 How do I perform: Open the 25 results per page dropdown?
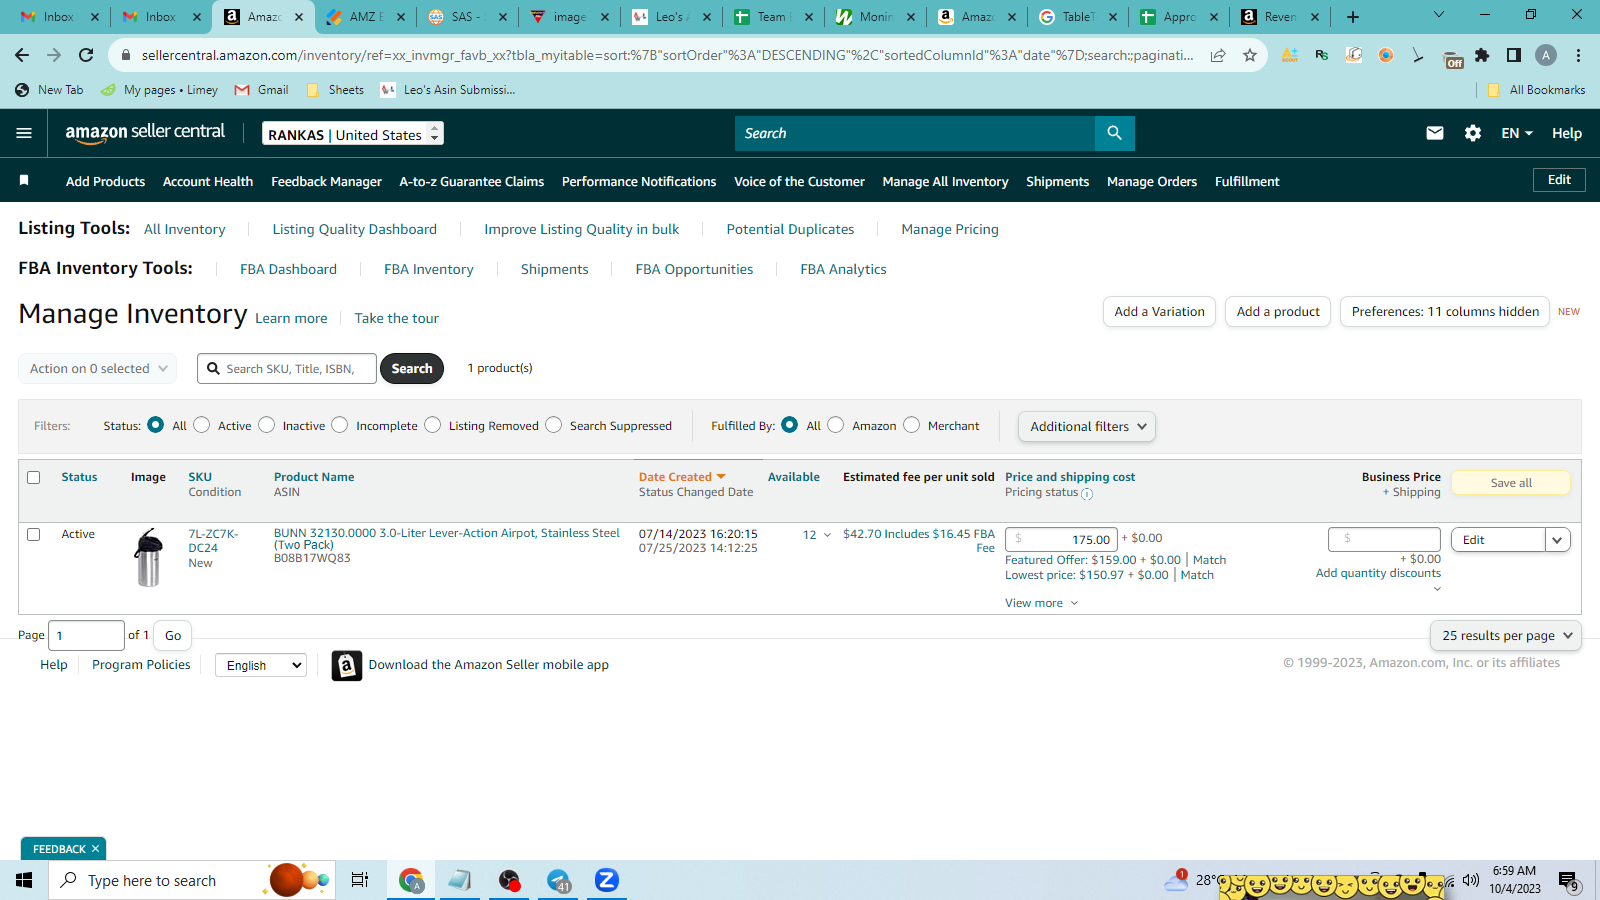(x=1506, y=635)
